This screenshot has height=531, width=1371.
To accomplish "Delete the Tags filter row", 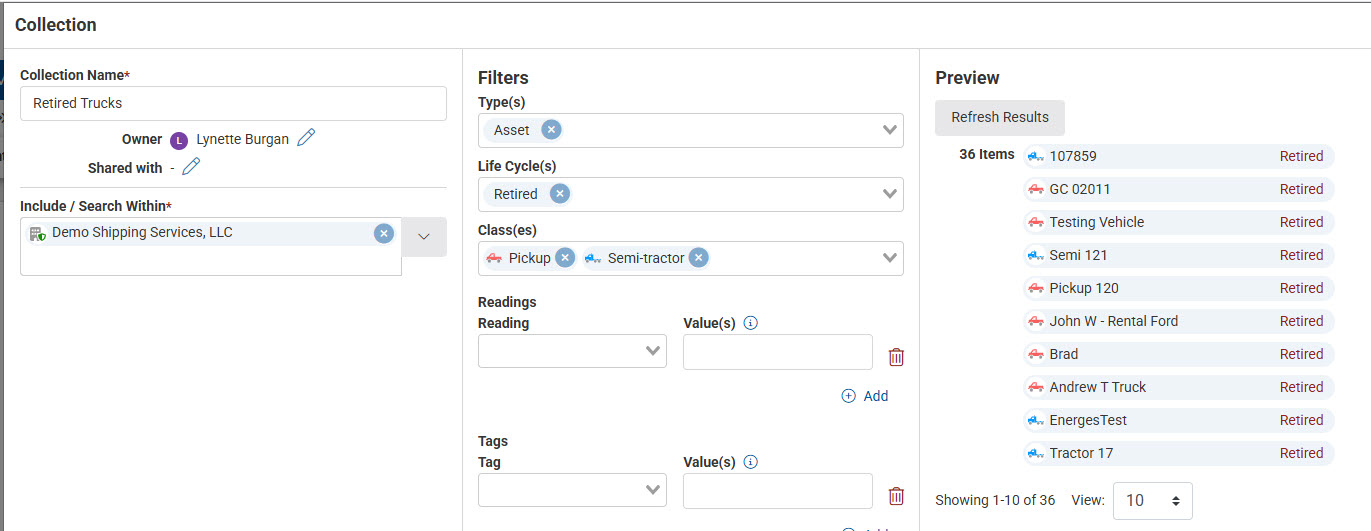I will pos(896,496).
